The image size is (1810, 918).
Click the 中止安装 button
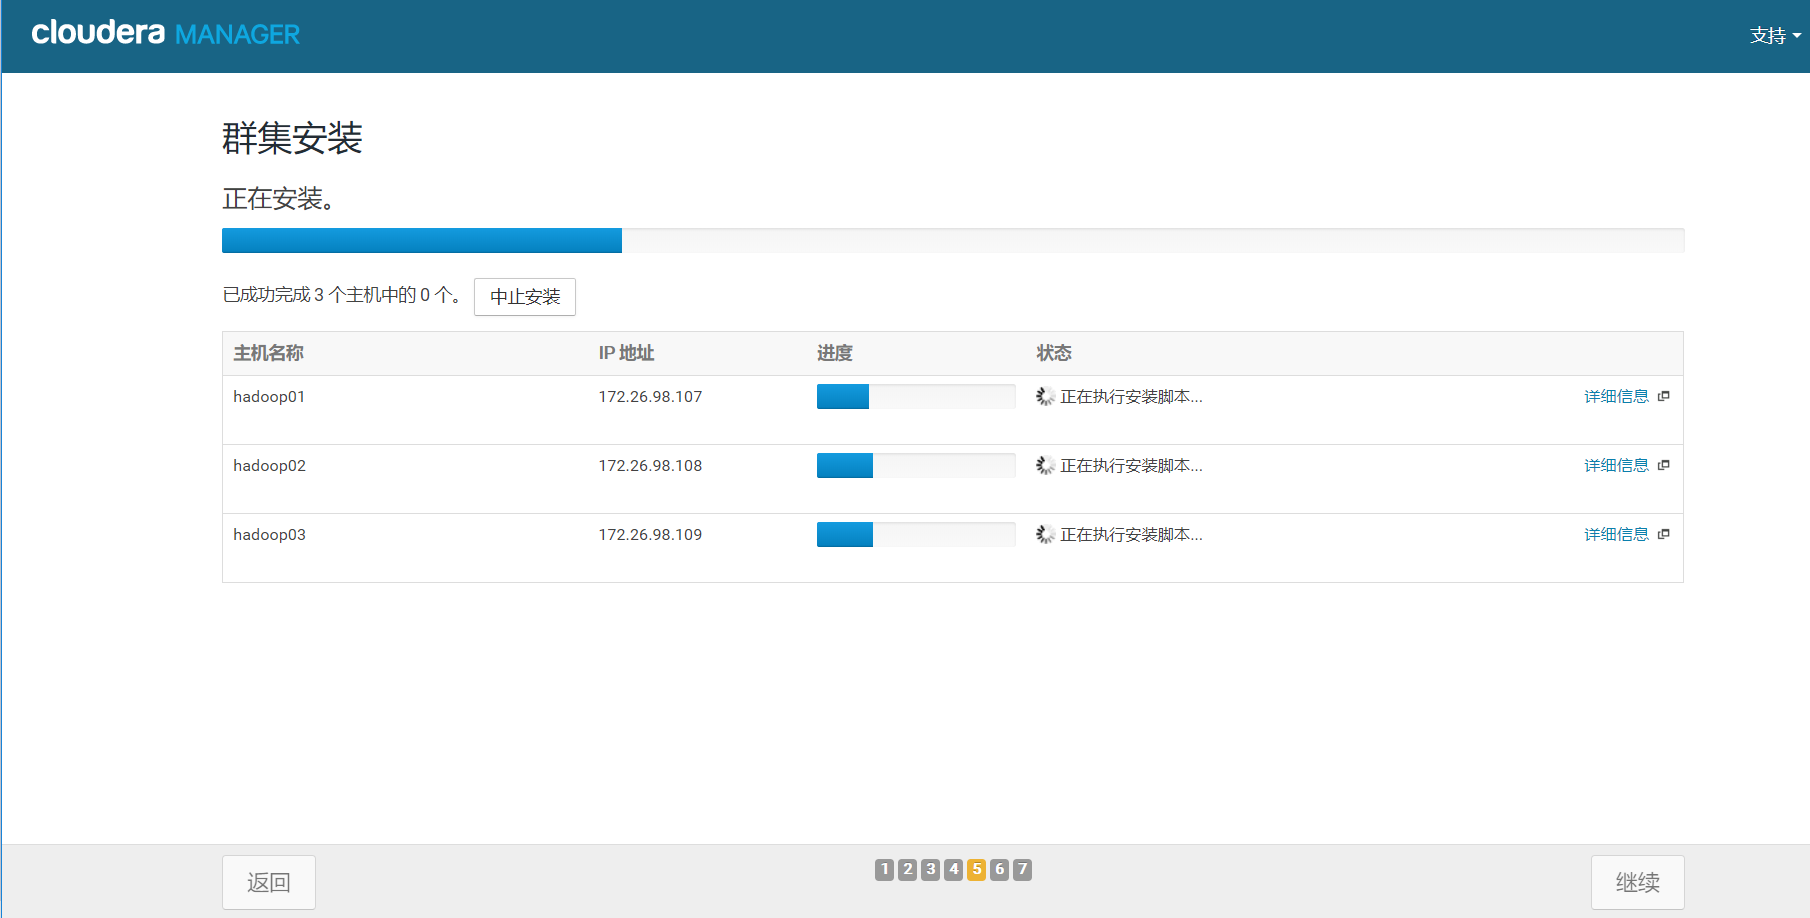coord(525,297)
